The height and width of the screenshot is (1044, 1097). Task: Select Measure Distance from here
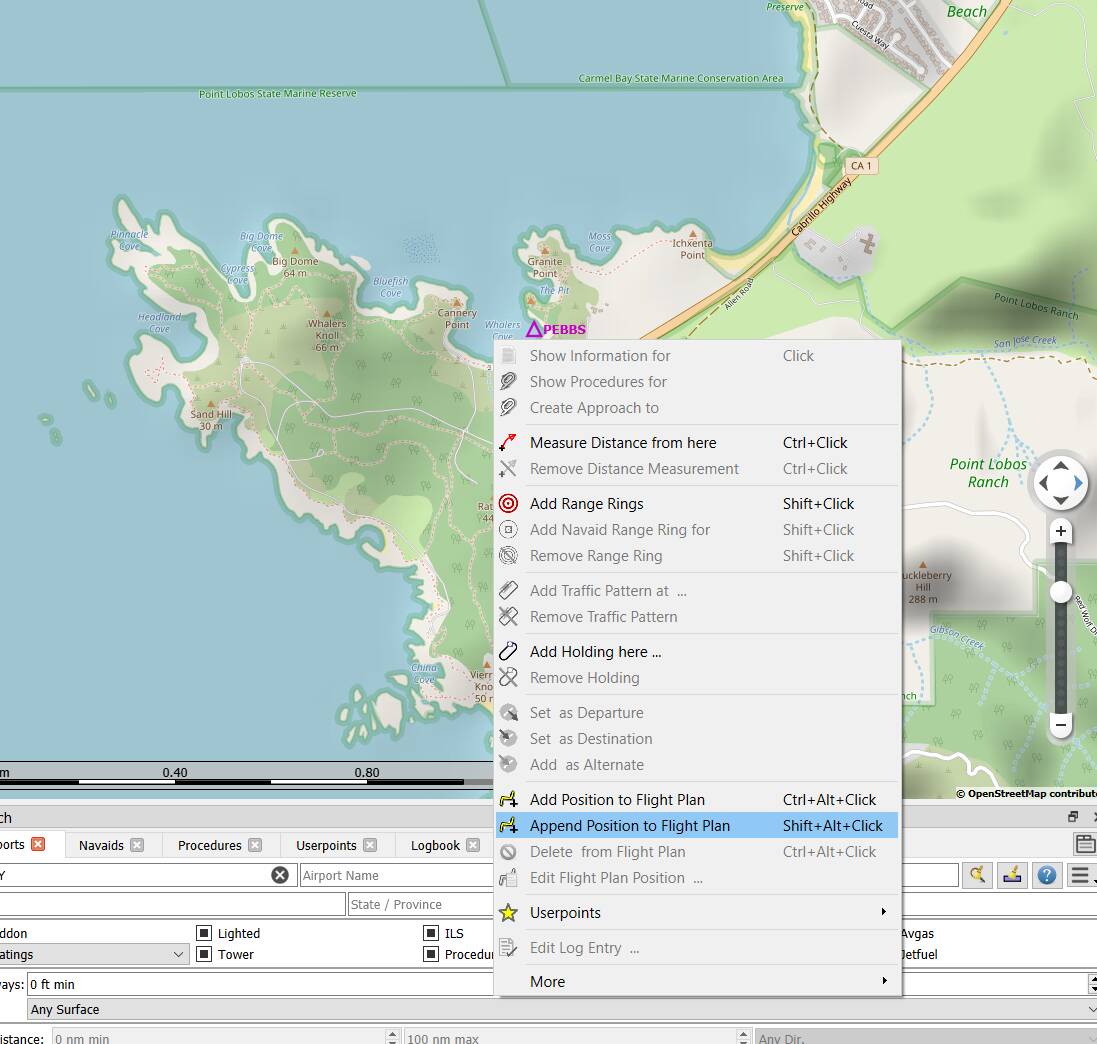pos(696,443)
